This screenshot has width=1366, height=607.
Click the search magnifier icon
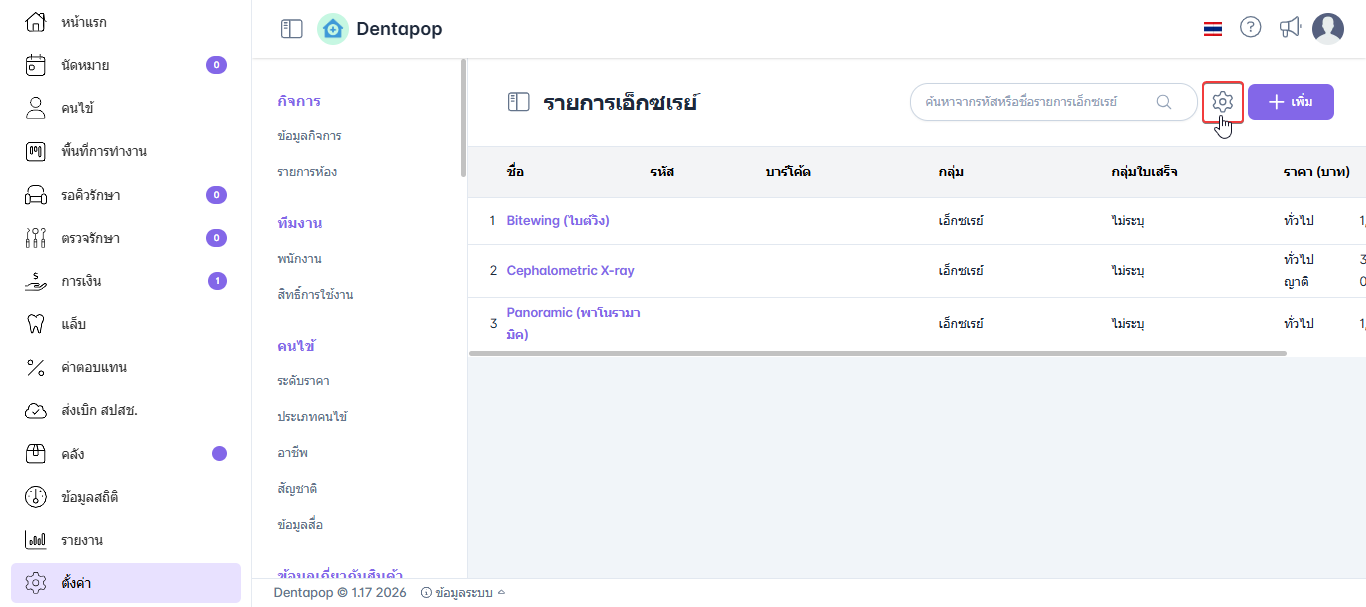(1163, 102)
